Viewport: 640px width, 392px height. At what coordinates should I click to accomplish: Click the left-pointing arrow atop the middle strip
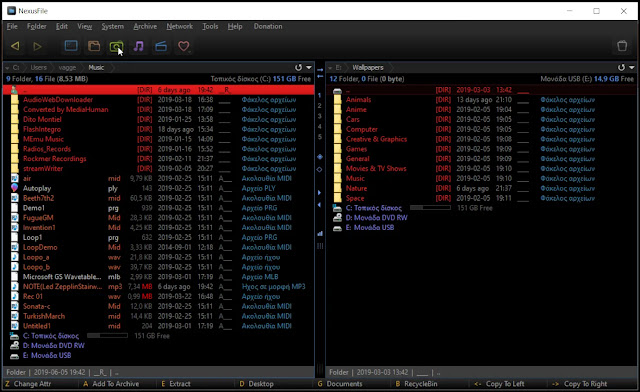[320, 76]
